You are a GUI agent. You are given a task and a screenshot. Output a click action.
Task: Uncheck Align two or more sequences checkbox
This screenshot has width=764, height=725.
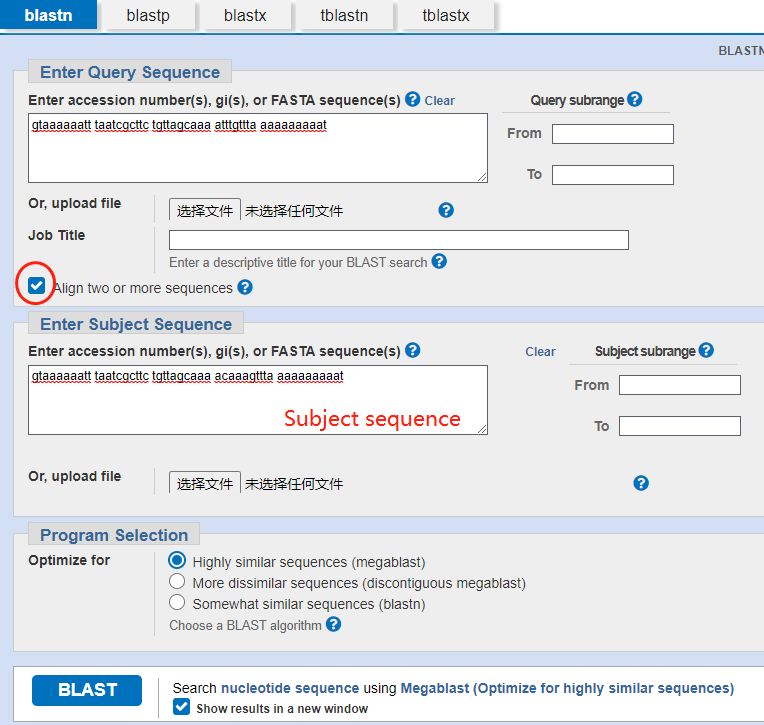coord(37,285)
